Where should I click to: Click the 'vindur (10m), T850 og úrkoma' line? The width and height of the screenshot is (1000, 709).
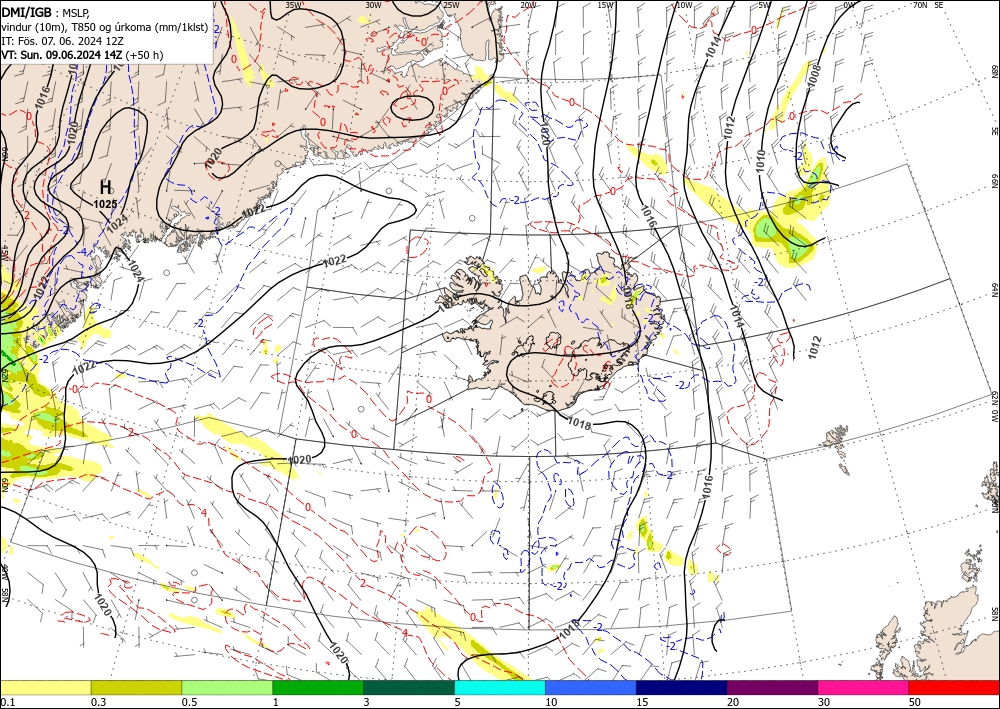pos(105,27)
